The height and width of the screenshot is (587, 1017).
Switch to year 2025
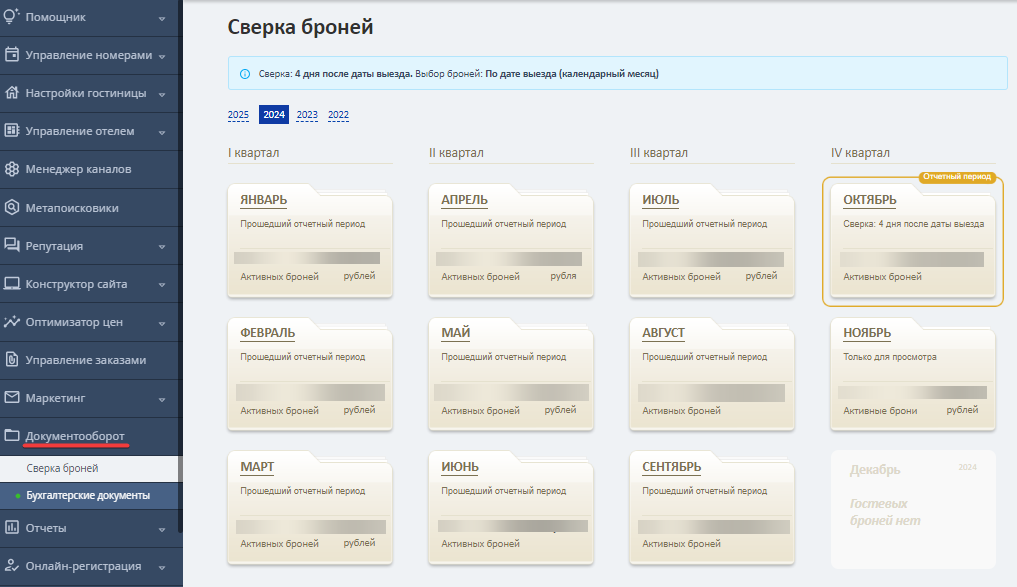coord(238,115)
